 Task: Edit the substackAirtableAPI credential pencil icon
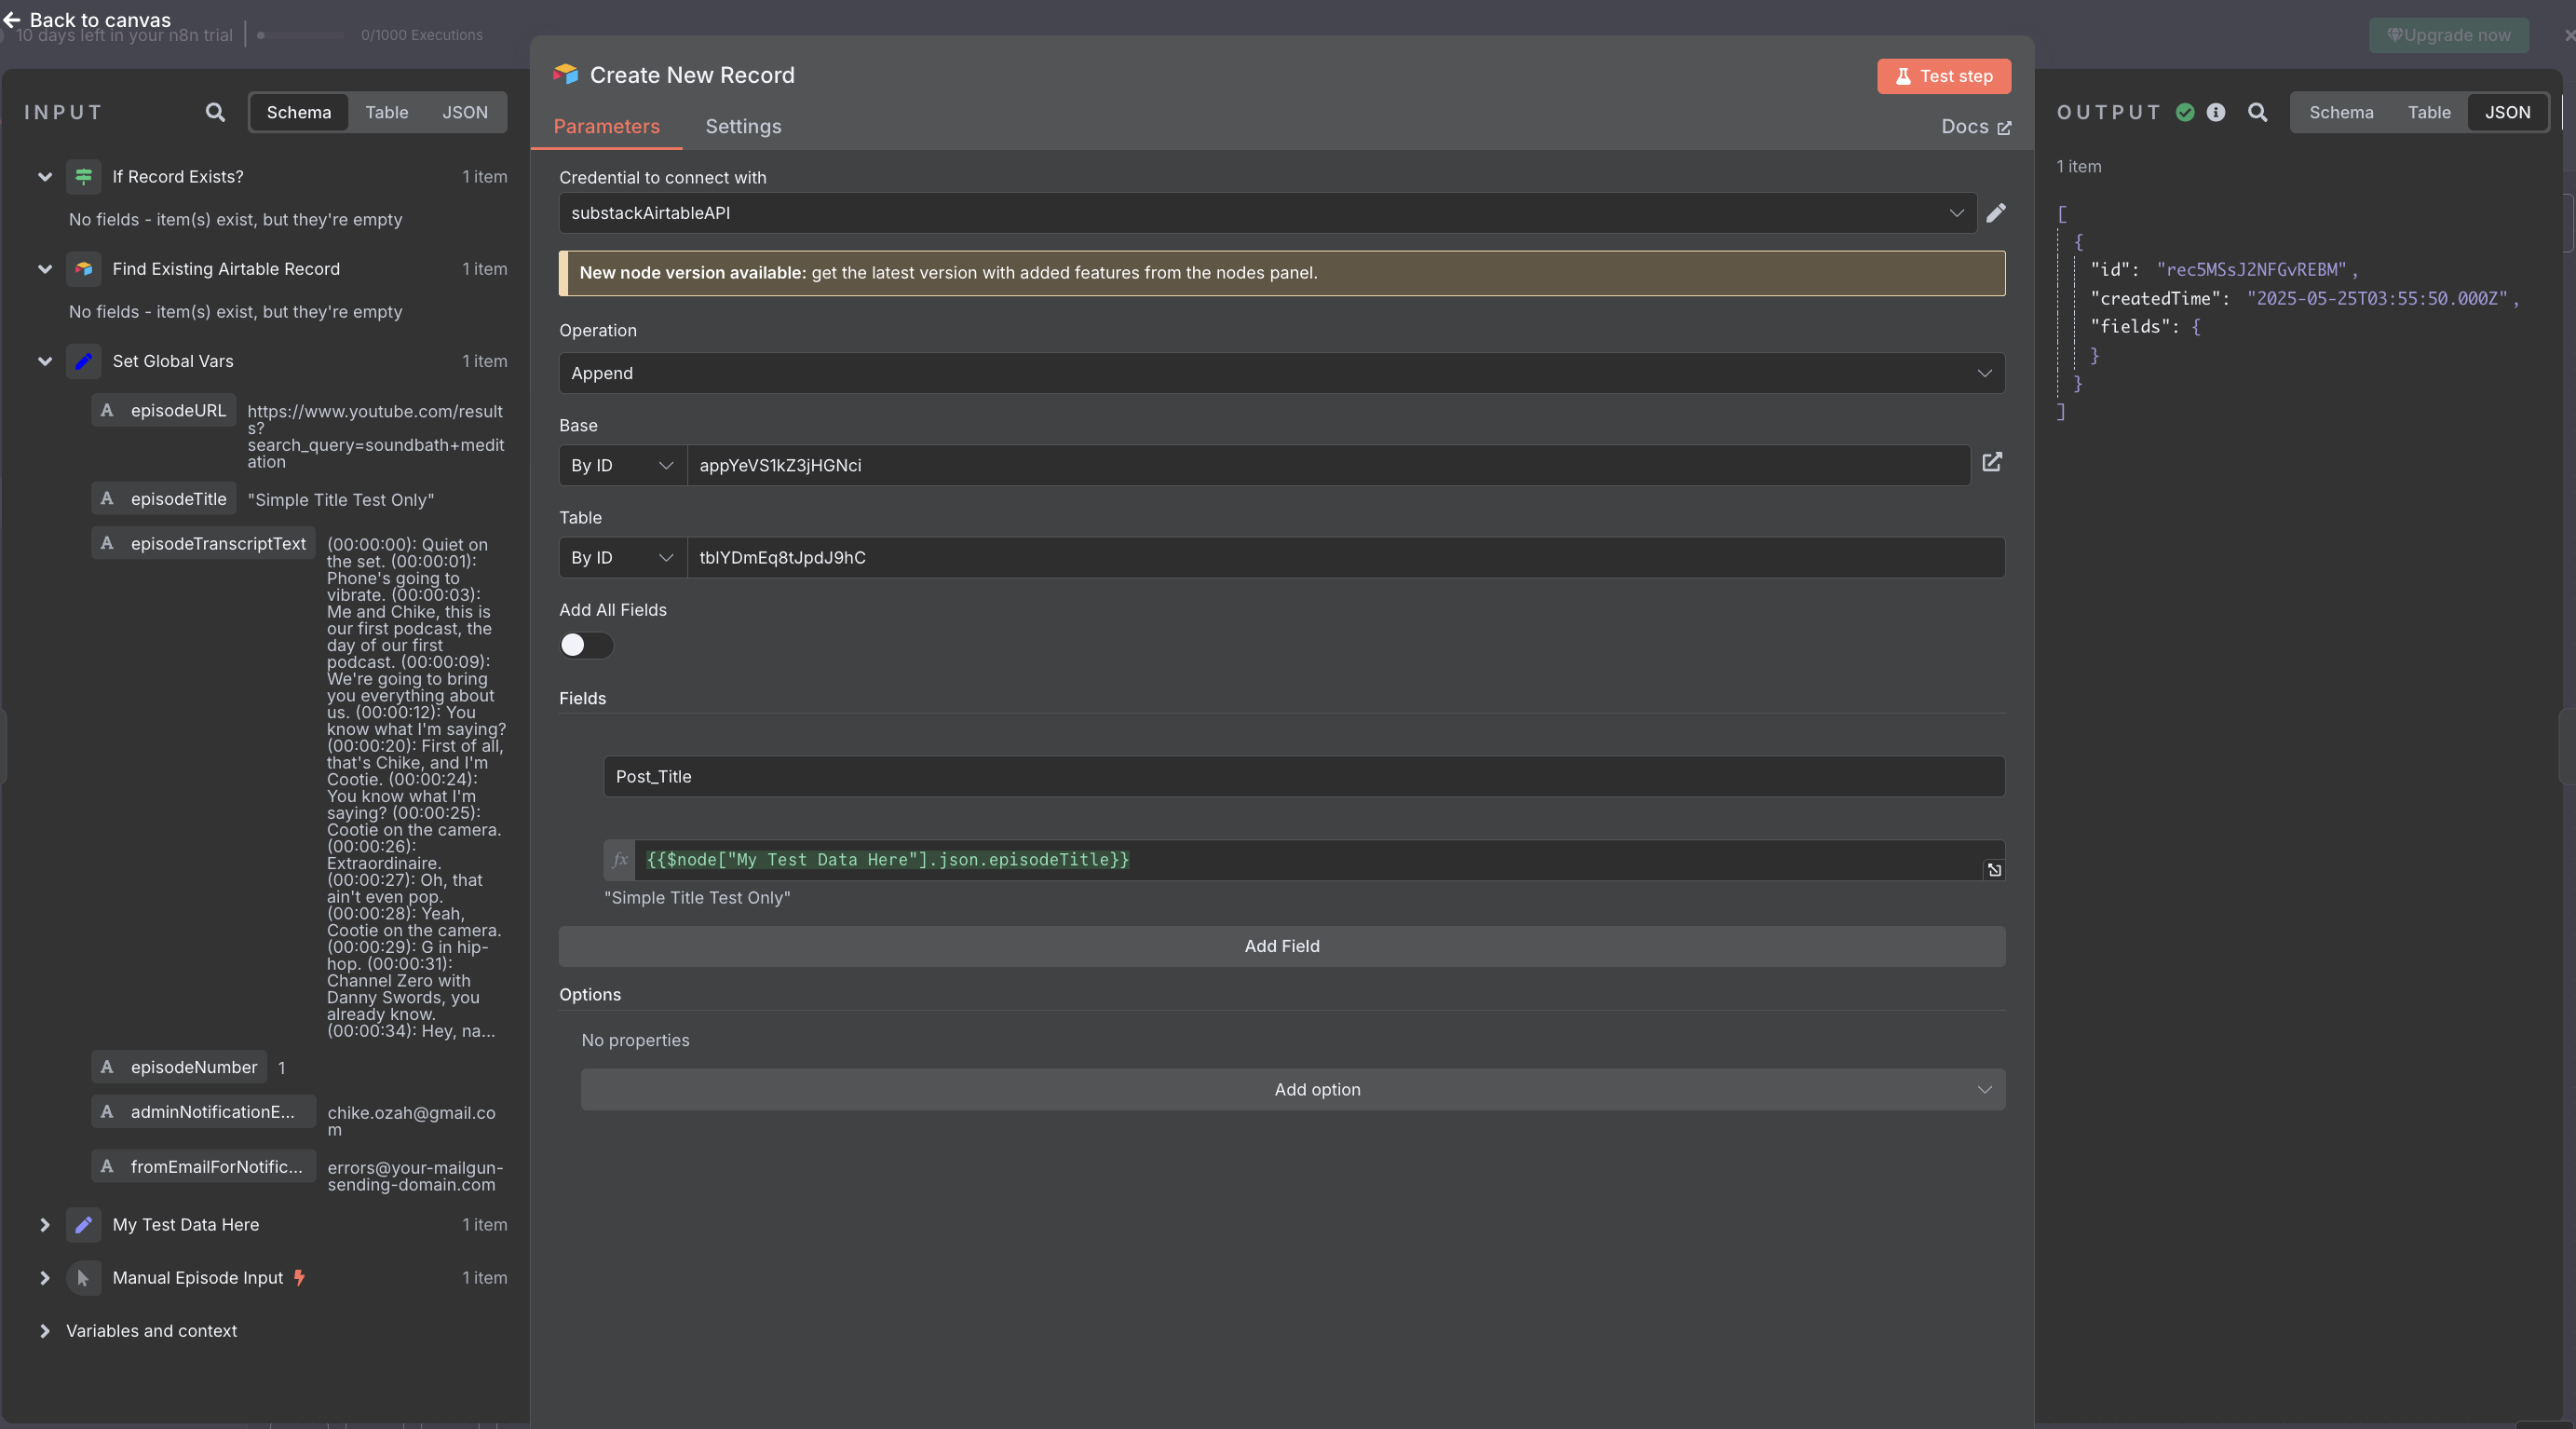pyautogui.click(x=1995, y=213)
